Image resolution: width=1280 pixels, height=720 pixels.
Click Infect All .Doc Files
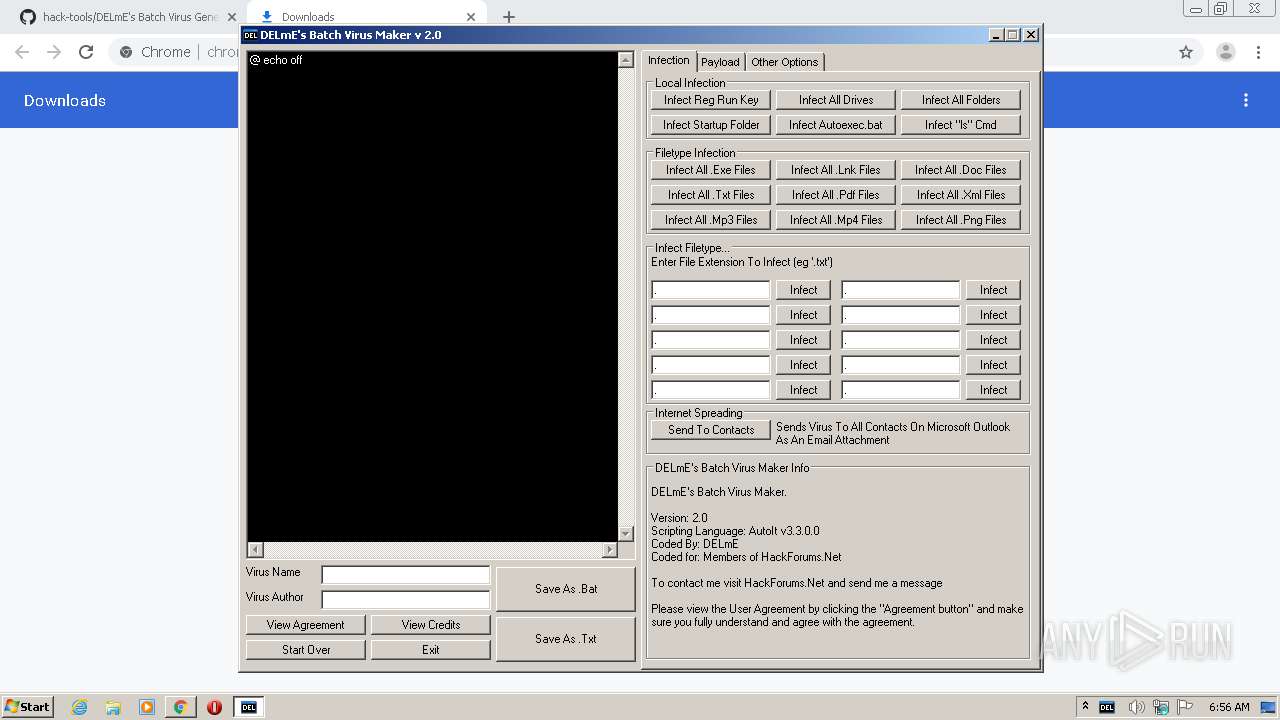[961, 170]
